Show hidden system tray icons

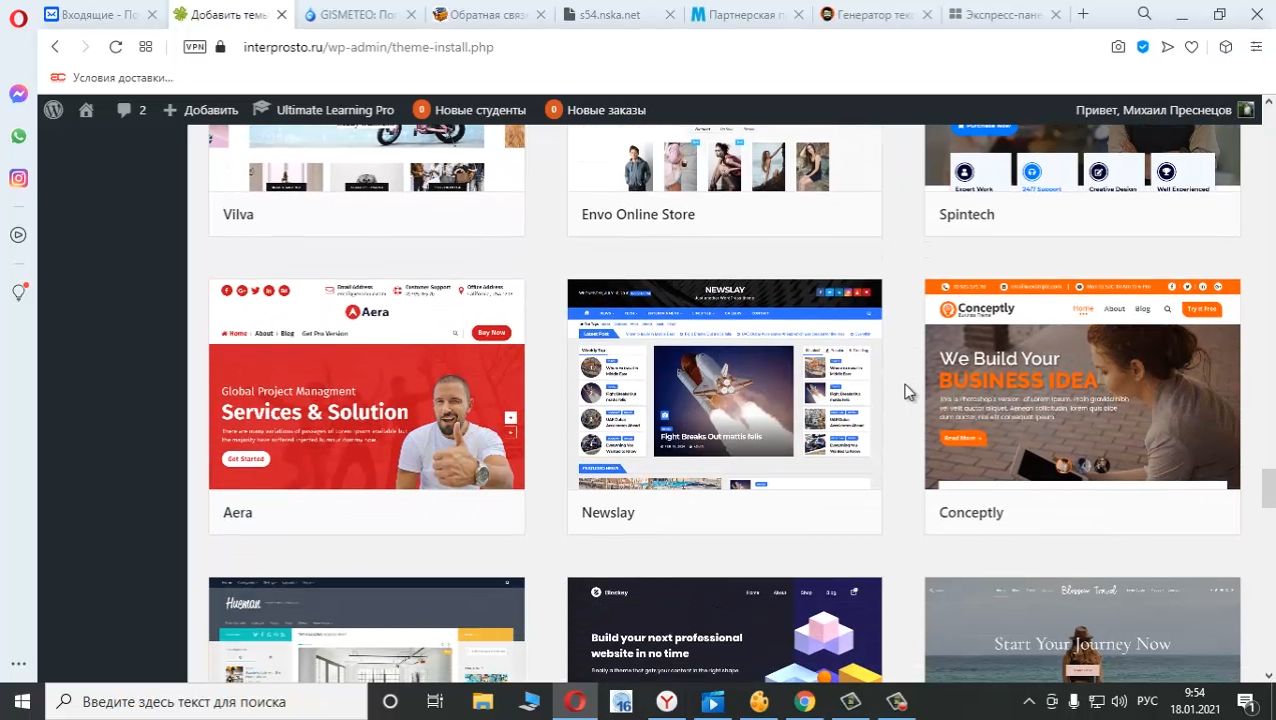[x=1028, y=702]
